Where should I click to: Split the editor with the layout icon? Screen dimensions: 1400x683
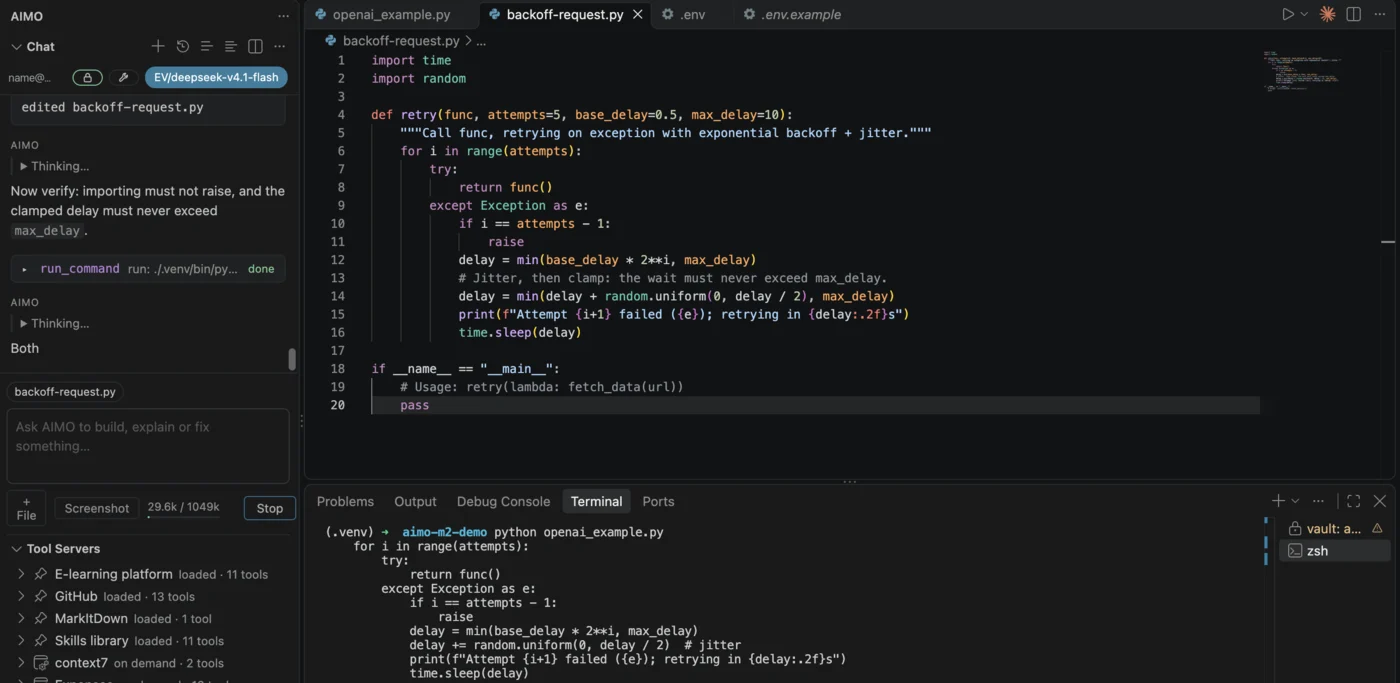click(x=1354, y=14)
